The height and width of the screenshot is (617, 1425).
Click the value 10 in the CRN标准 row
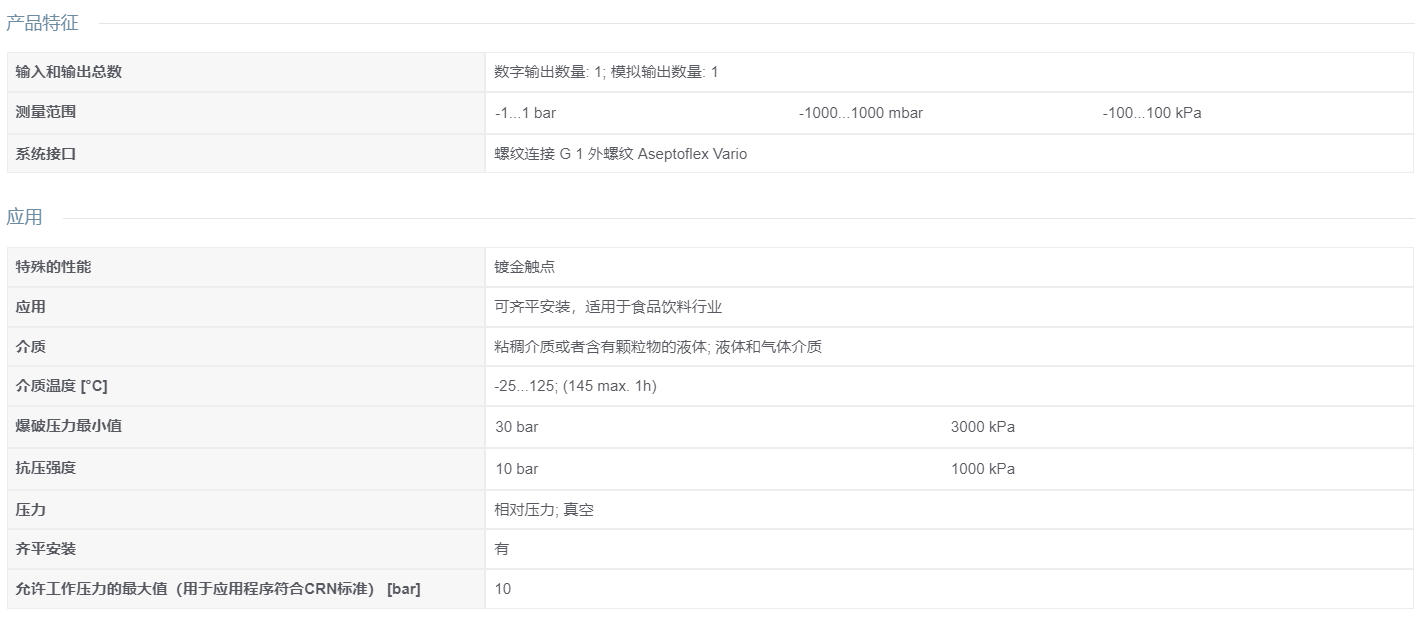click(503, 589)
